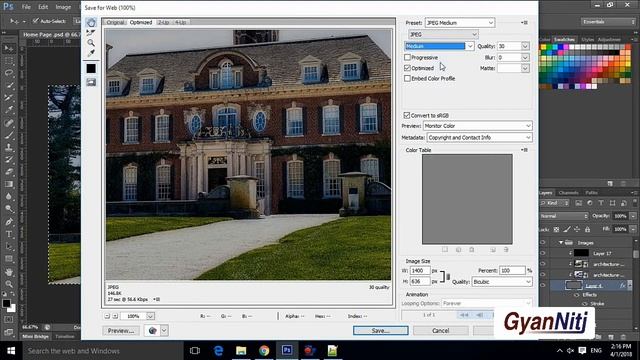
Task: Toggle the Effects visibility eye
Action: (577, 295)
